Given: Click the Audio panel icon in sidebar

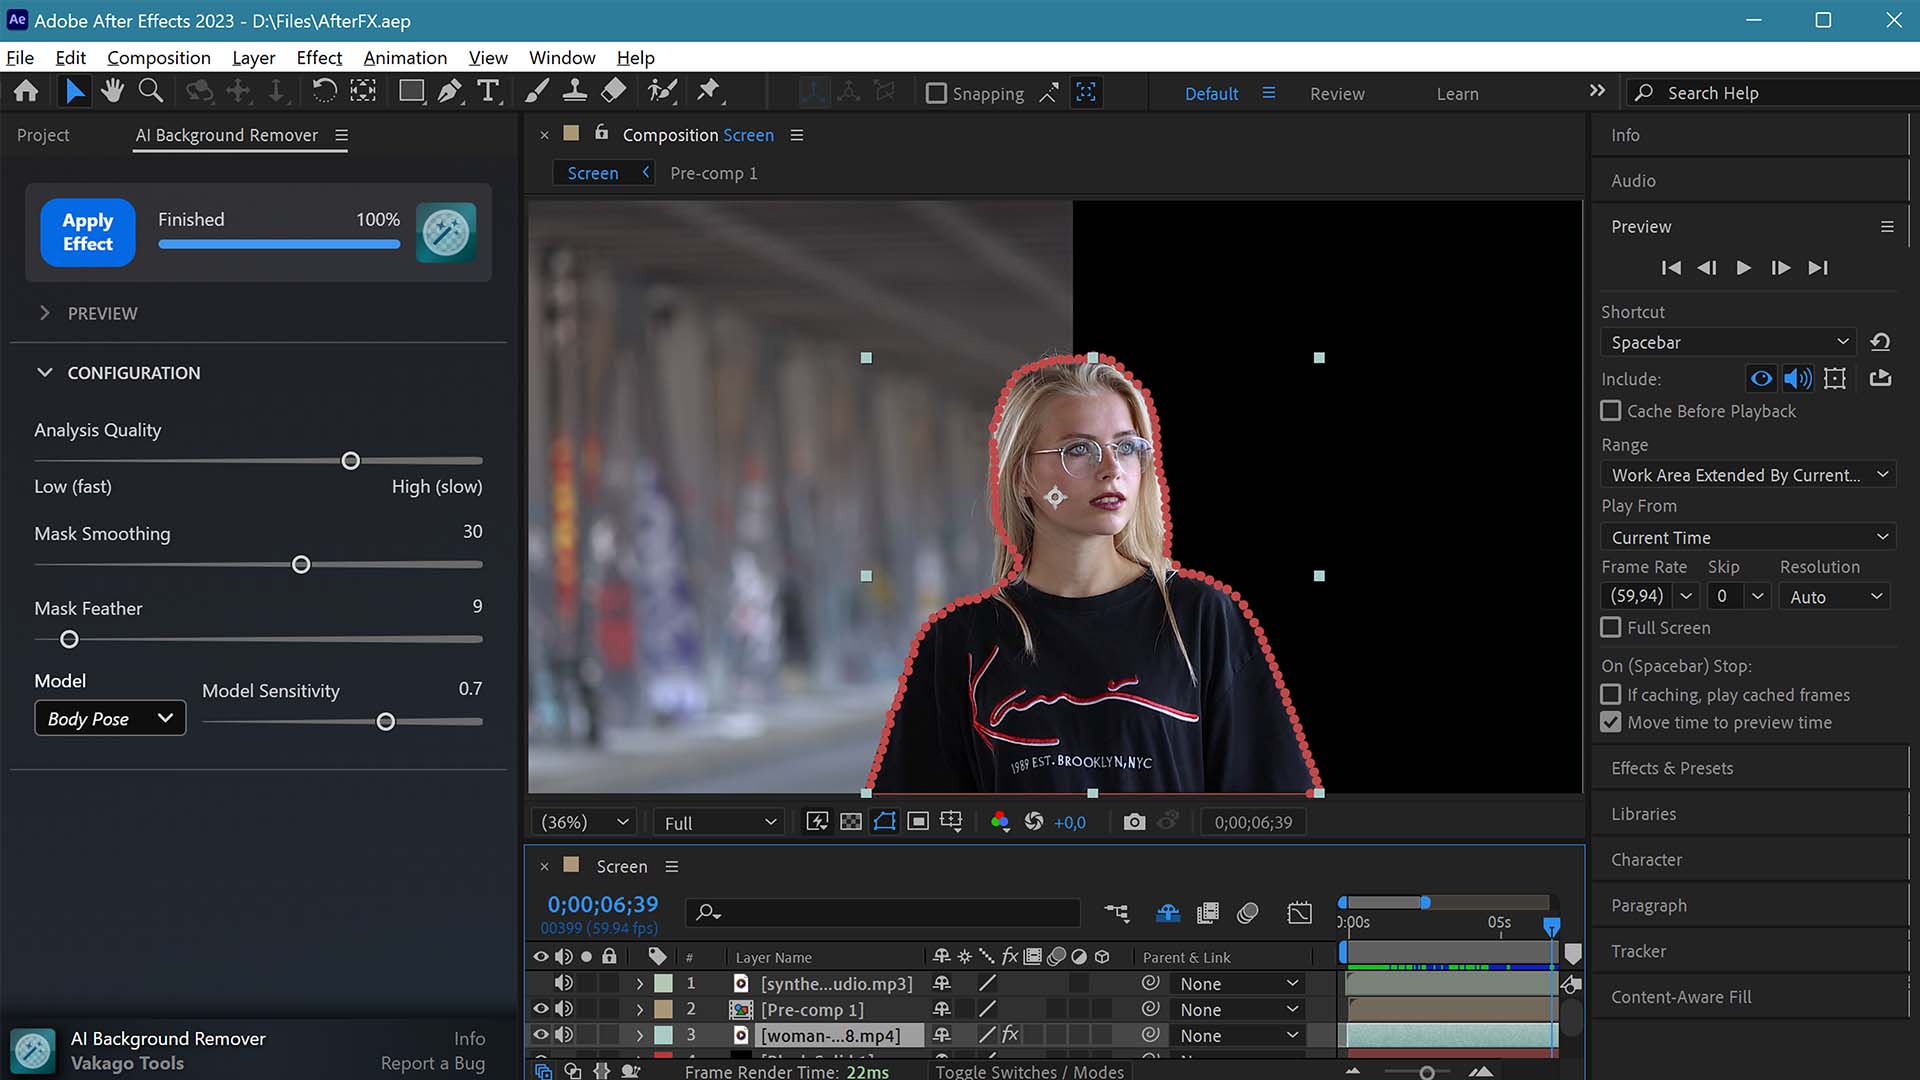Looking at the screenshot, I should pyautogui.click(x=1634, y=179).
